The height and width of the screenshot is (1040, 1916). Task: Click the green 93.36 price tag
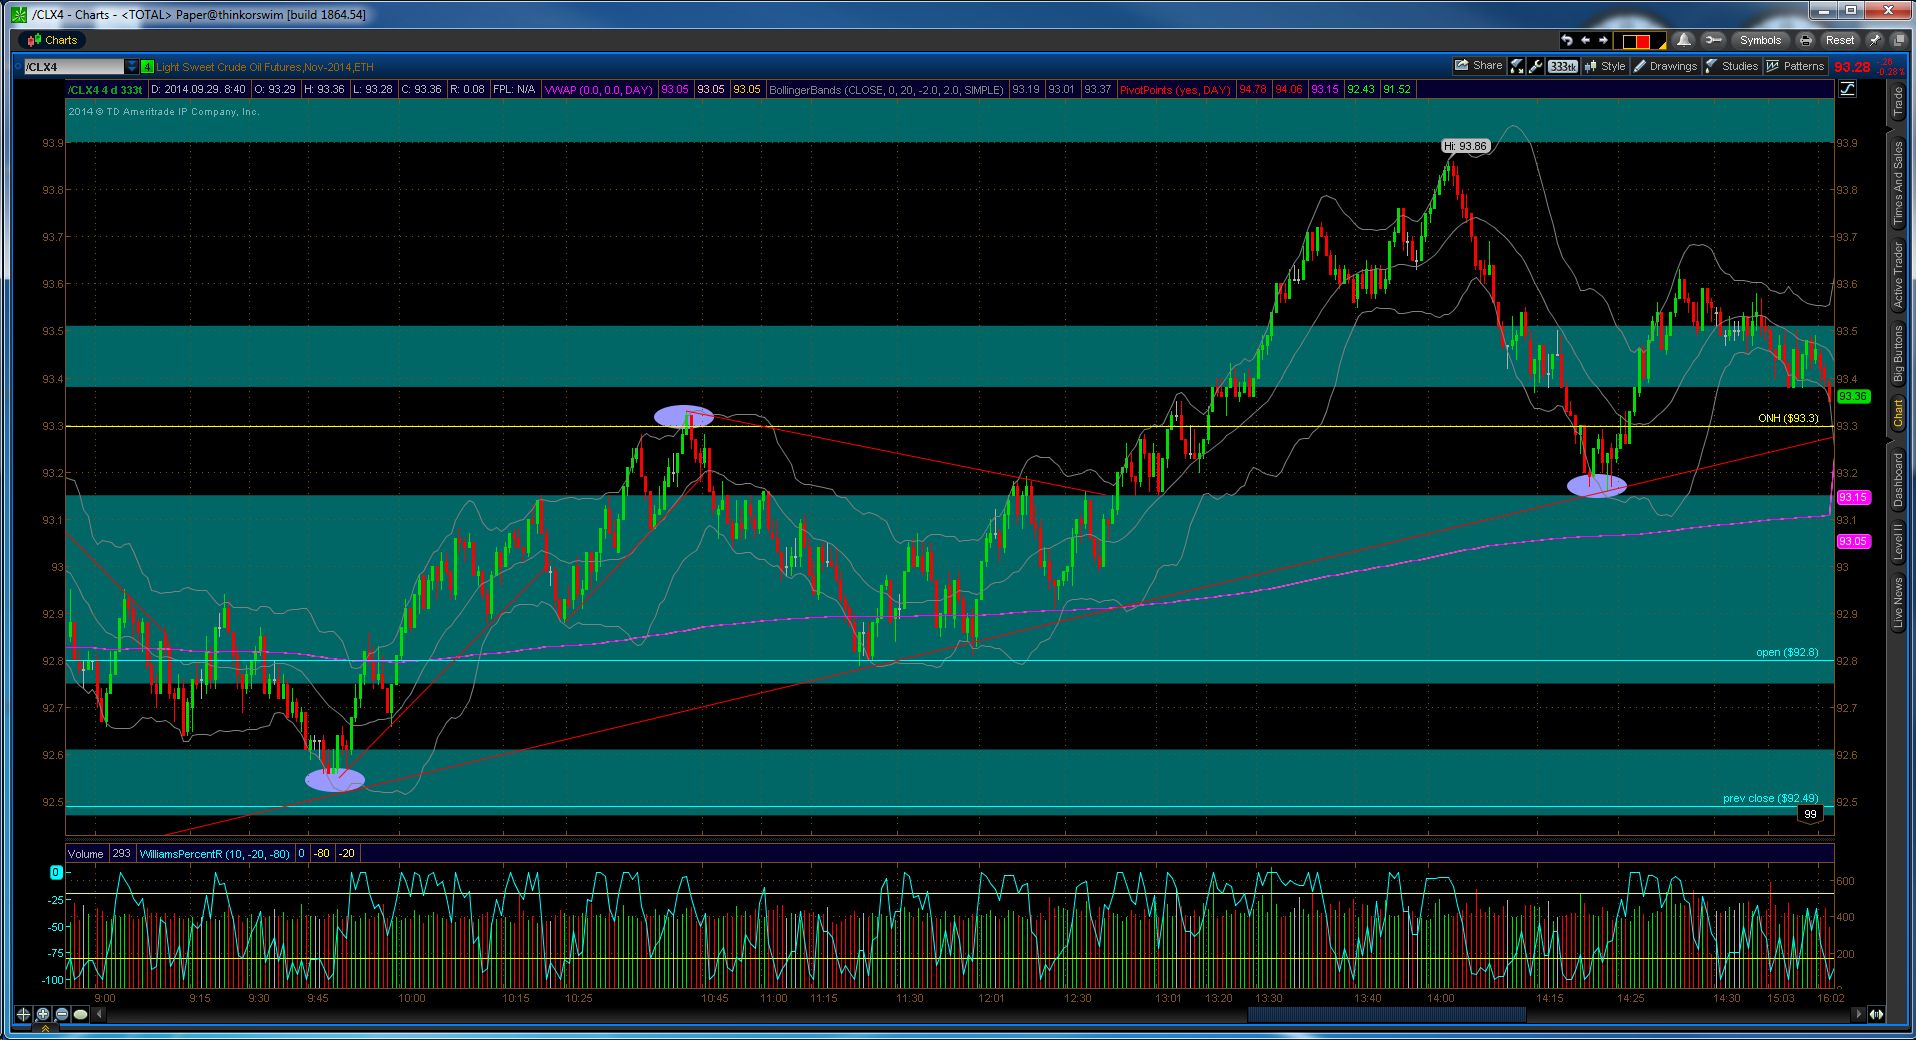1853,396
